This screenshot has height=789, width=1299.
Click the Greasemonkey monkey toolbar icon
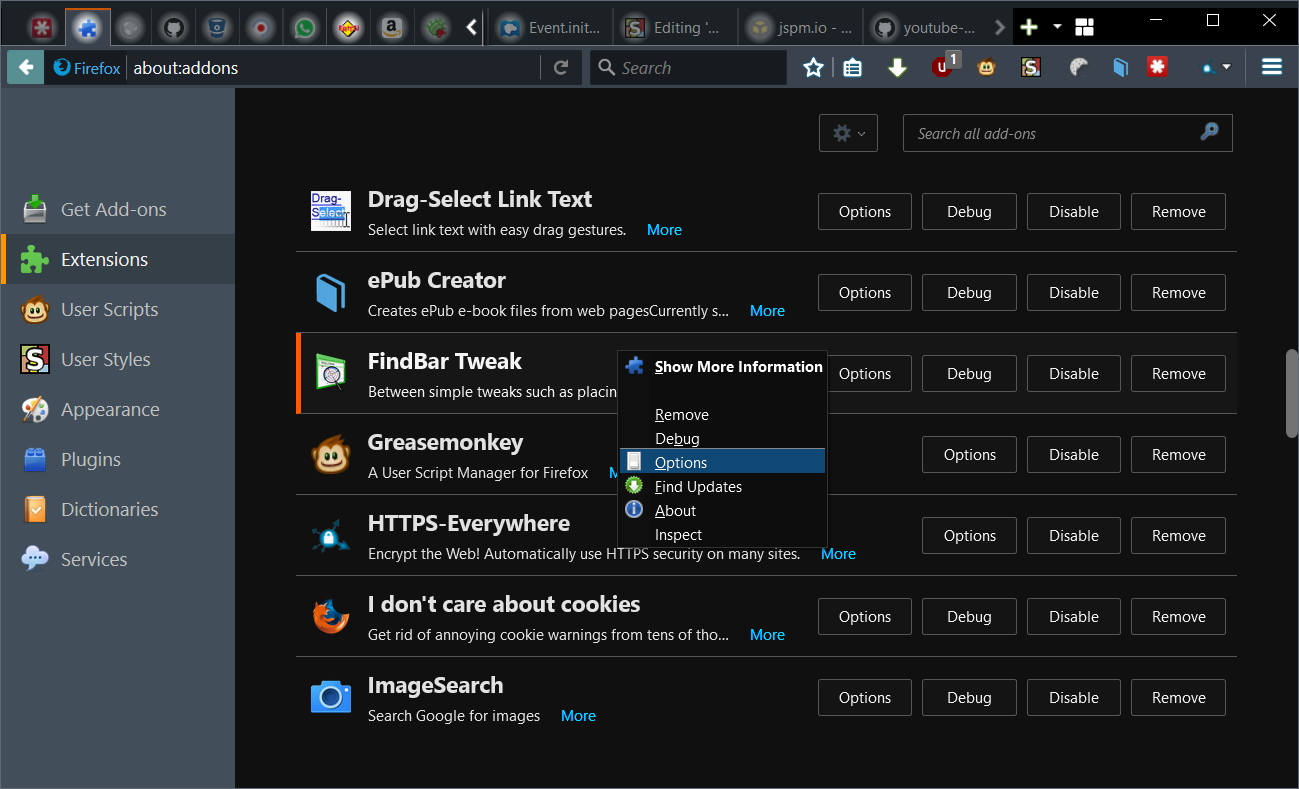click(987, 67)
